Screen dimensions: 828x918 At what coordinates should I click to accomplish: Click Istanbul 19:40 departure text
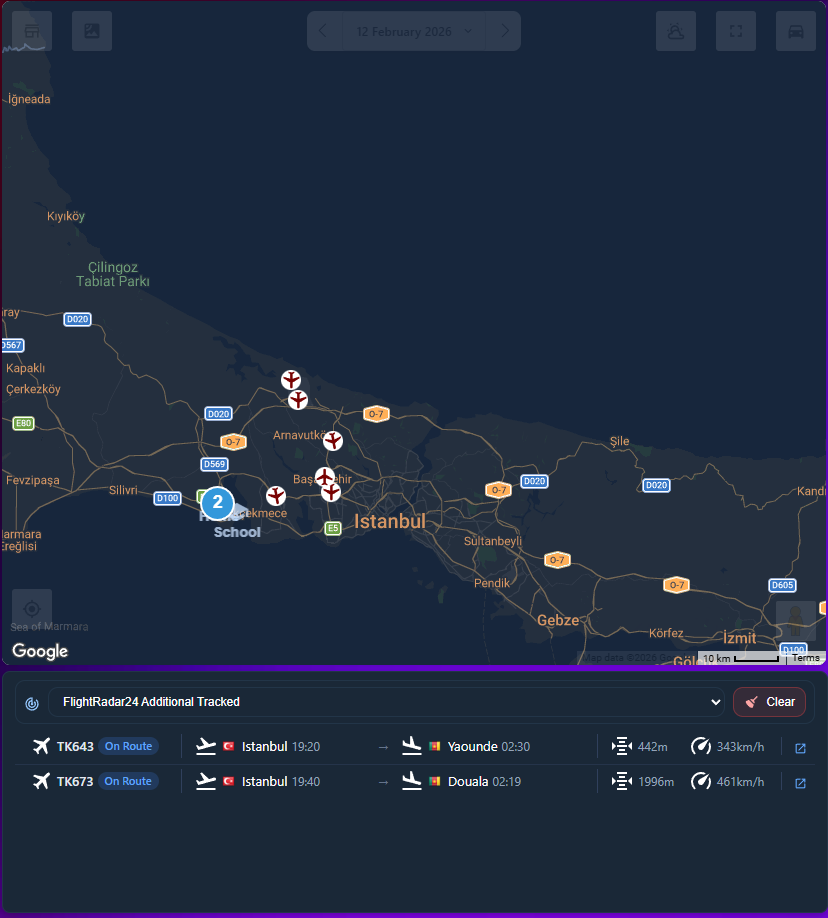tap(281, 782)
